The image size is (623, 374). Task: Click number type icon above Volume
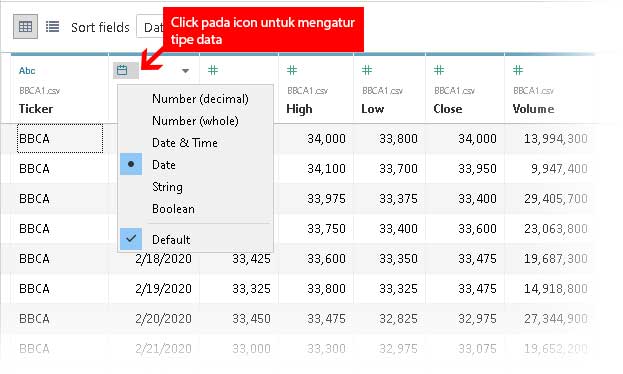pyautogui.click(x=518, y=70)
